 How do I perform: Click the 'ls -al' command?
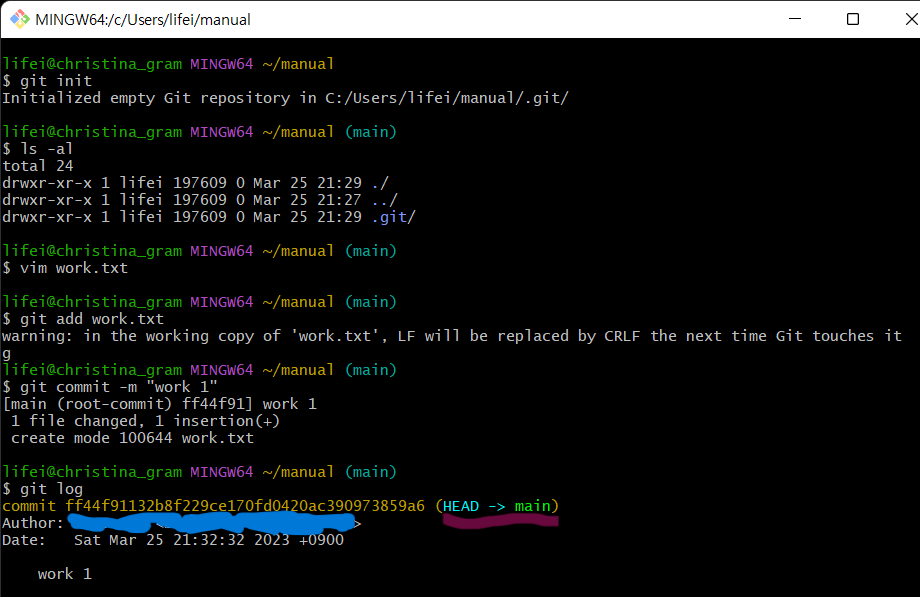38,149
